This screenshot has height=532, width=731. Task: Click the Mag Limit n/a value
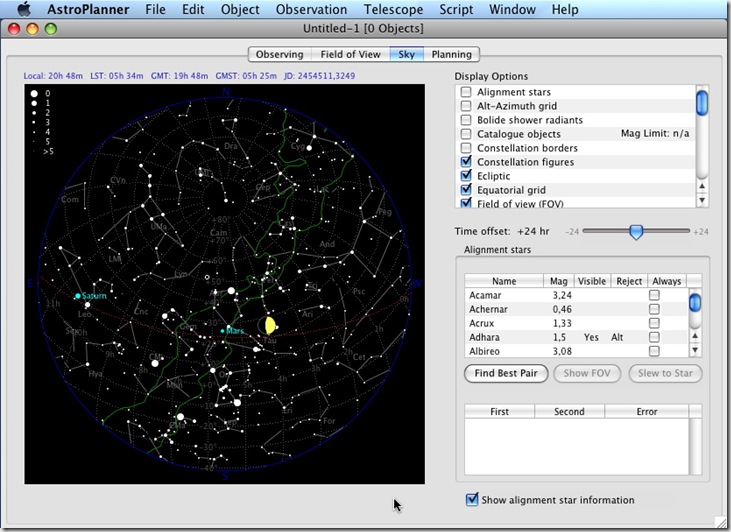655,133
